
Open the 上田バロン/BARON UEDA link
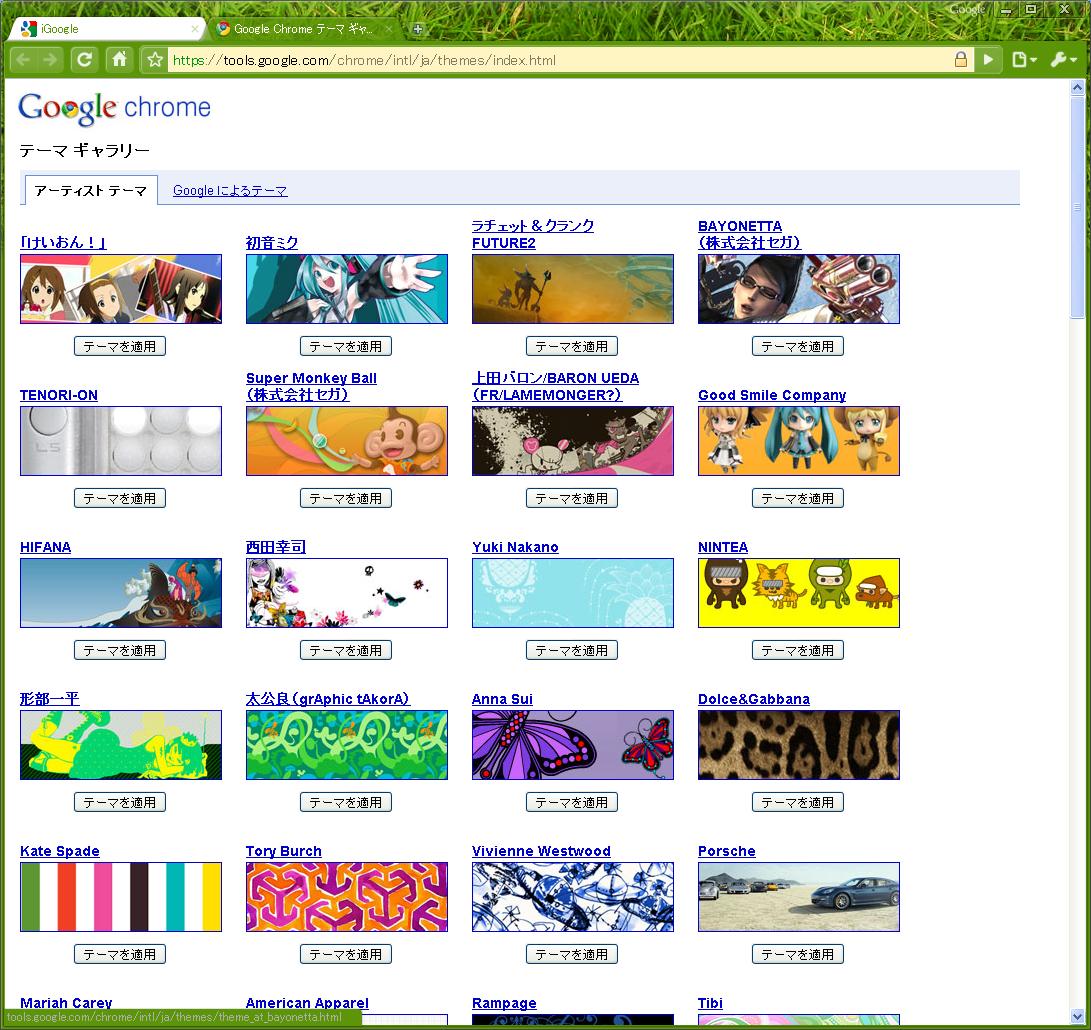(x=555, y=386)
